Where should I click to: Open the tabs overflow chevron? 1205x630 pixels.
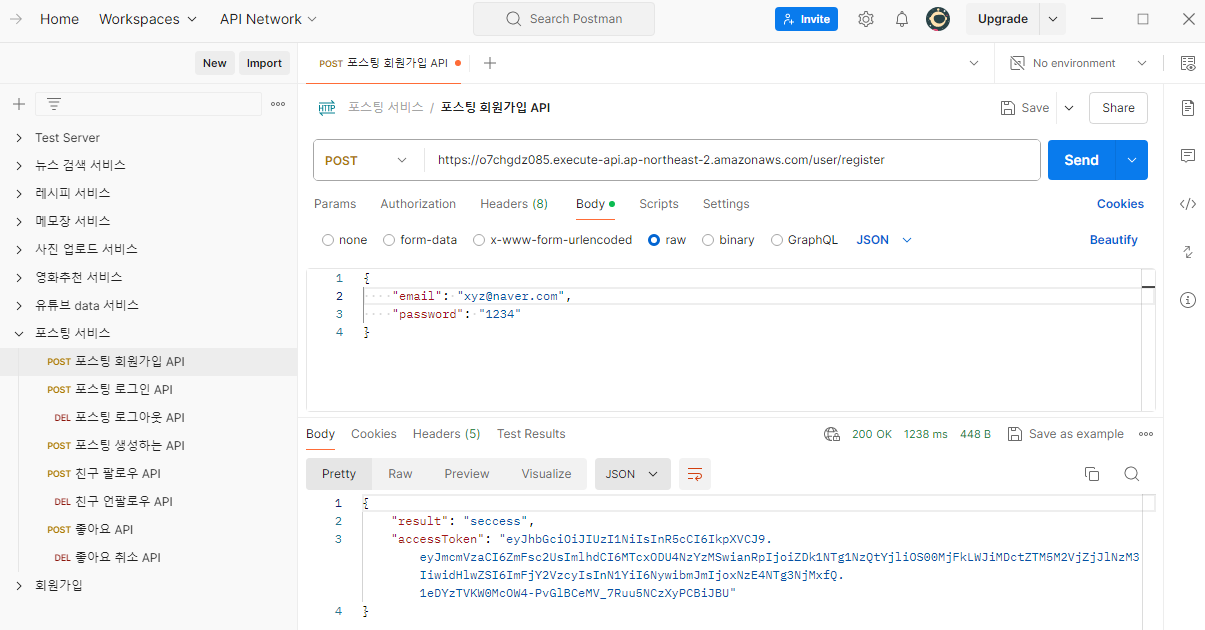[974, 63]
